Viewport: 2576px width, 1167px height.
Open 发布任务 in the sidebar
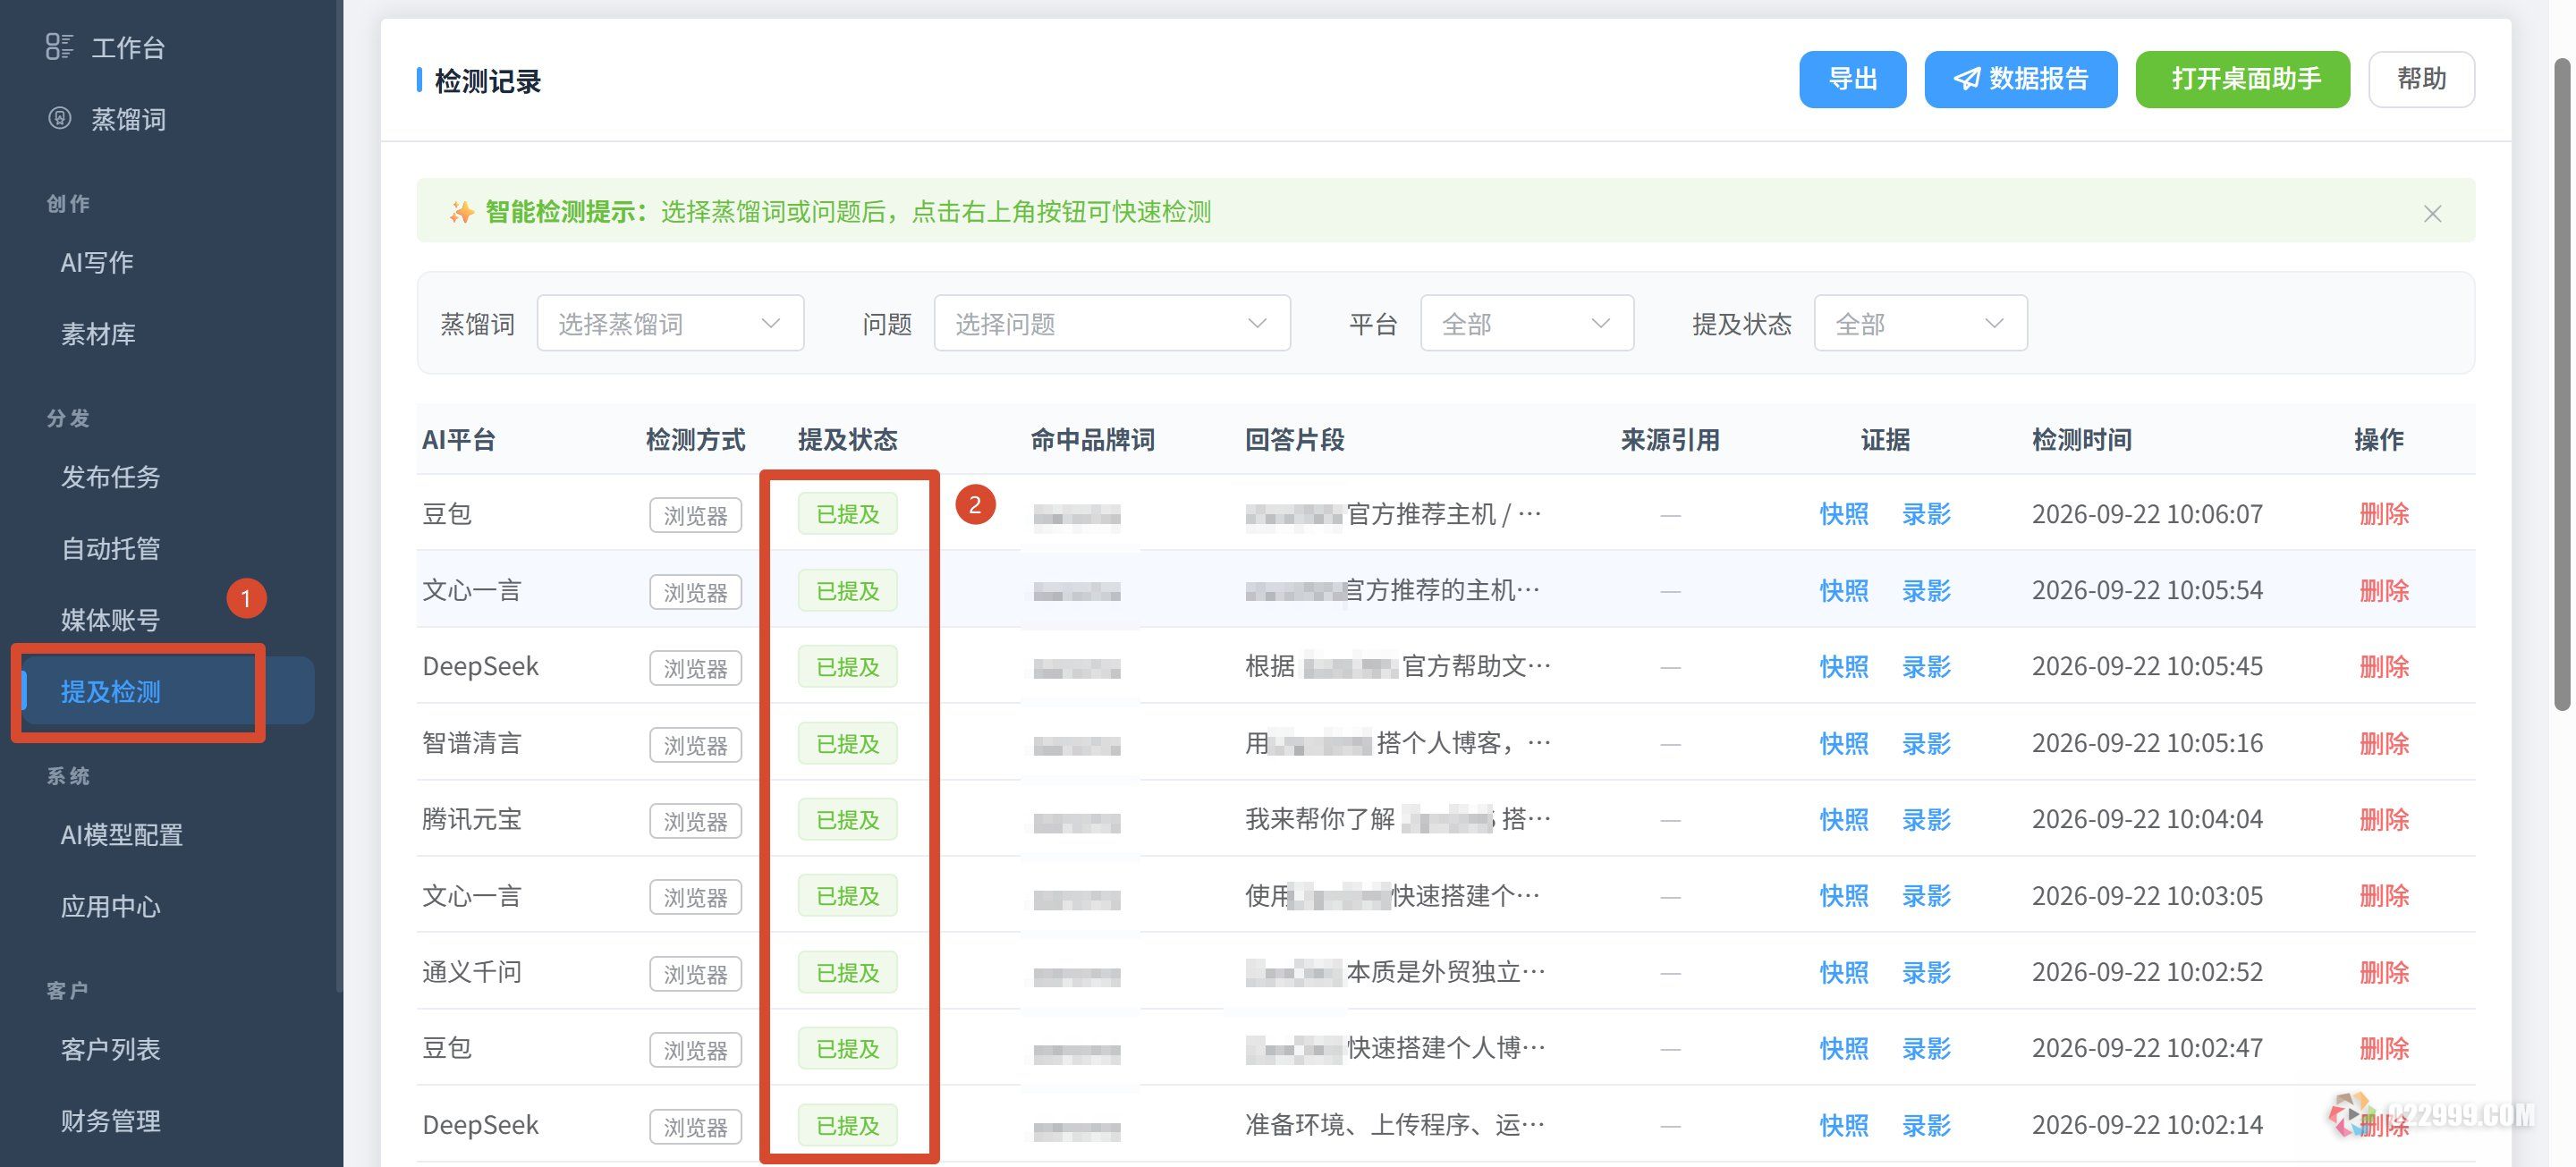click(x=110, y=476)
